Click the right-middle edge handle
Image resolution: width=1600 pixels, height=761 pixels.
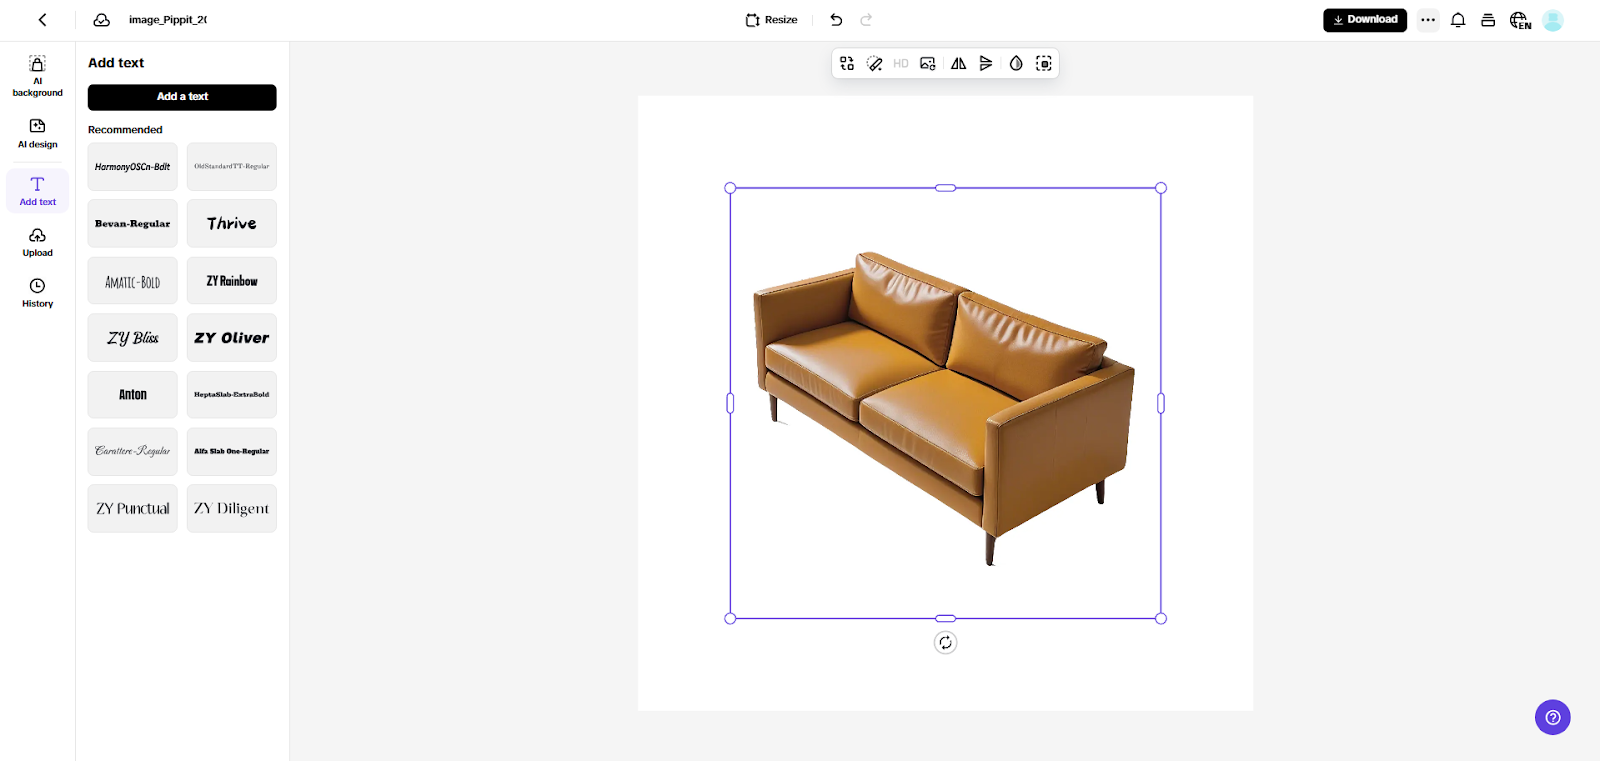(1161, 403)
